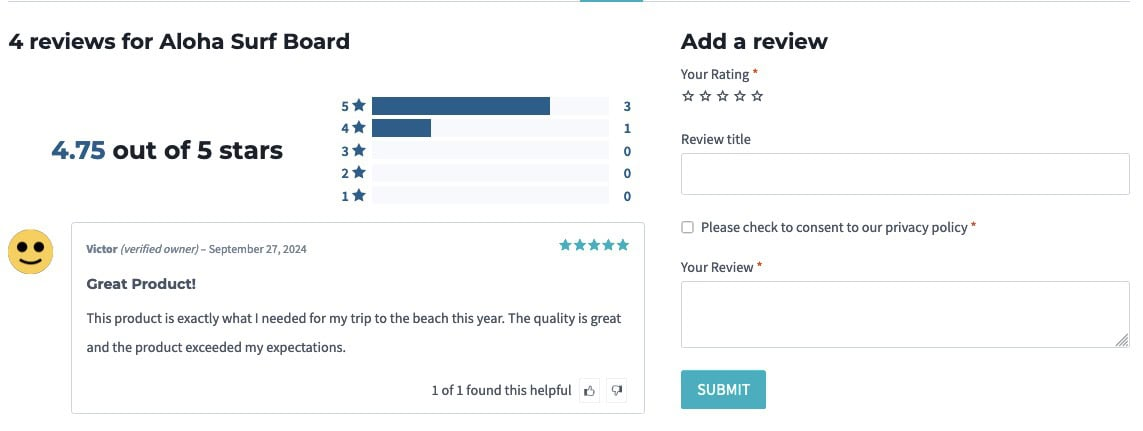This screenshot has height=431, width=1143.
Task: Select the second rating star
Action: [705, 97]
